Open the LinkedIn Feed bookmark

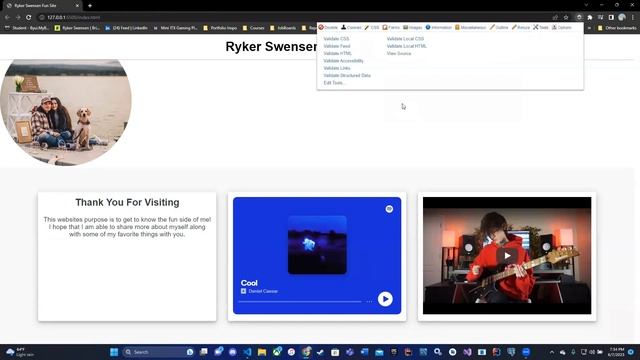[x=126, y=28]
